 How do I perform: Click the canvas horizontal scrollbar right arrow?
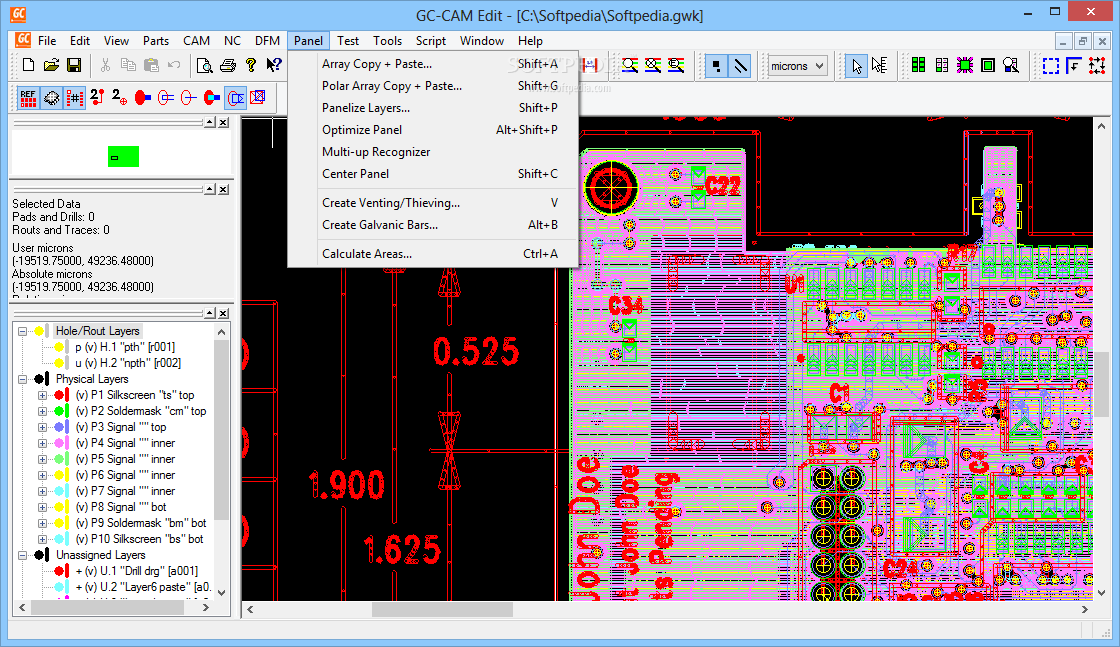pyautogui.click(x=1084, y=609)
